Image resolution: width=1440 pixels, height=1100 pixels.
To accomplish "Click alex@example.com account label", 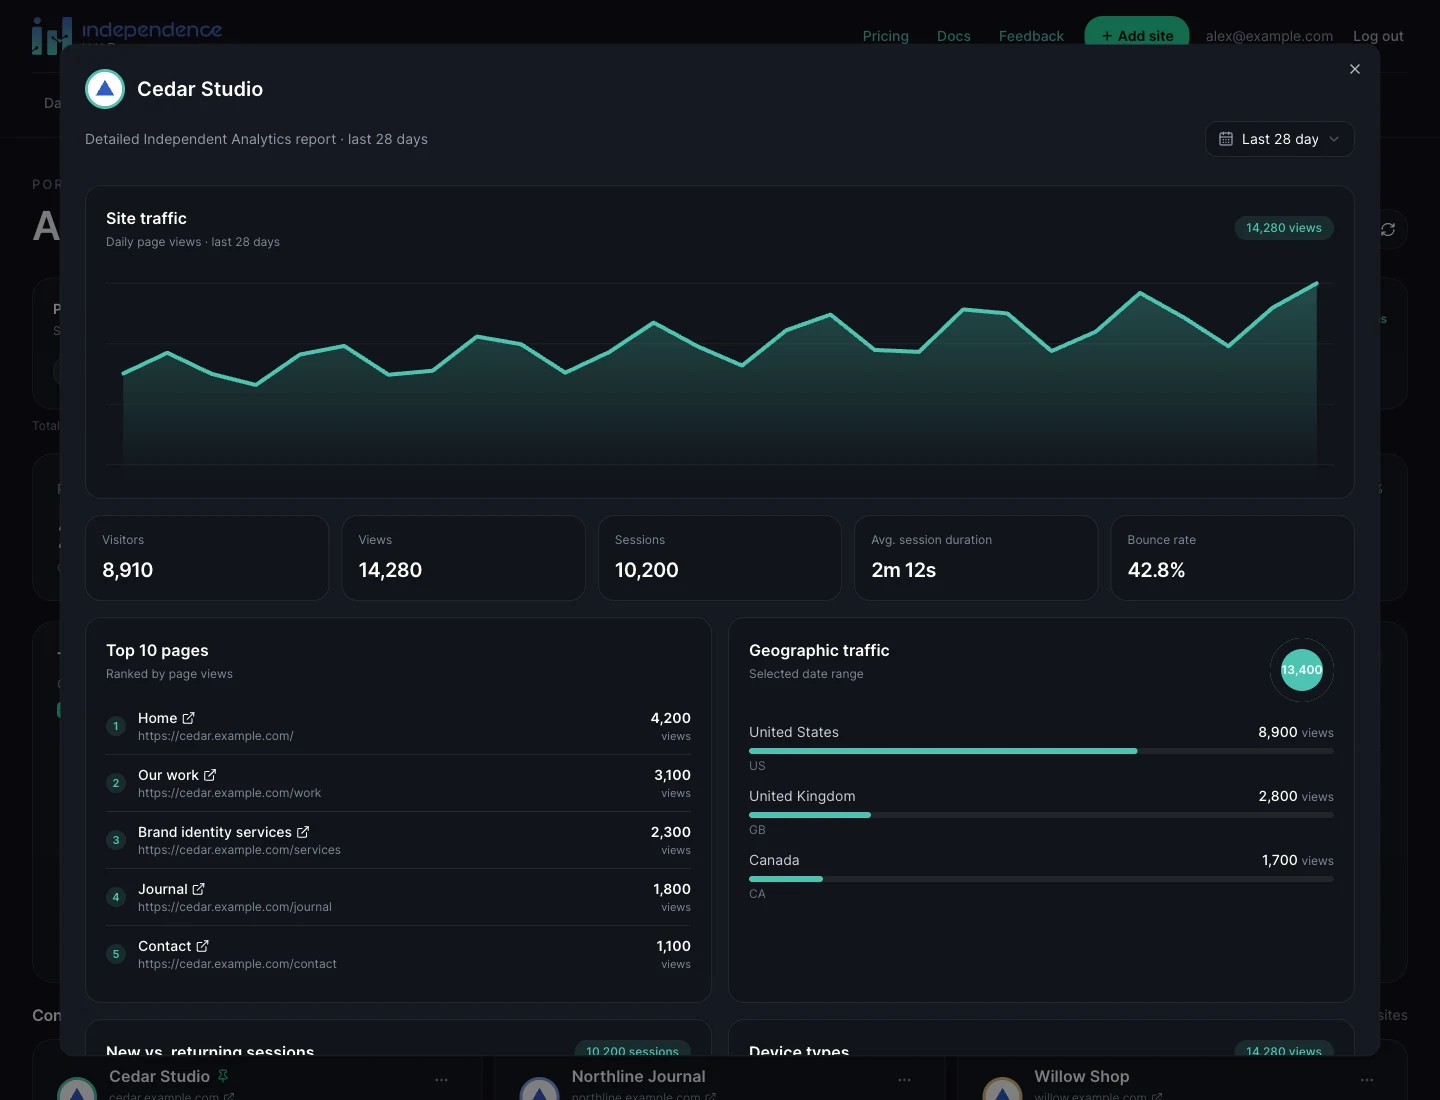I will pyautogui.click(x=1269, y=36).
